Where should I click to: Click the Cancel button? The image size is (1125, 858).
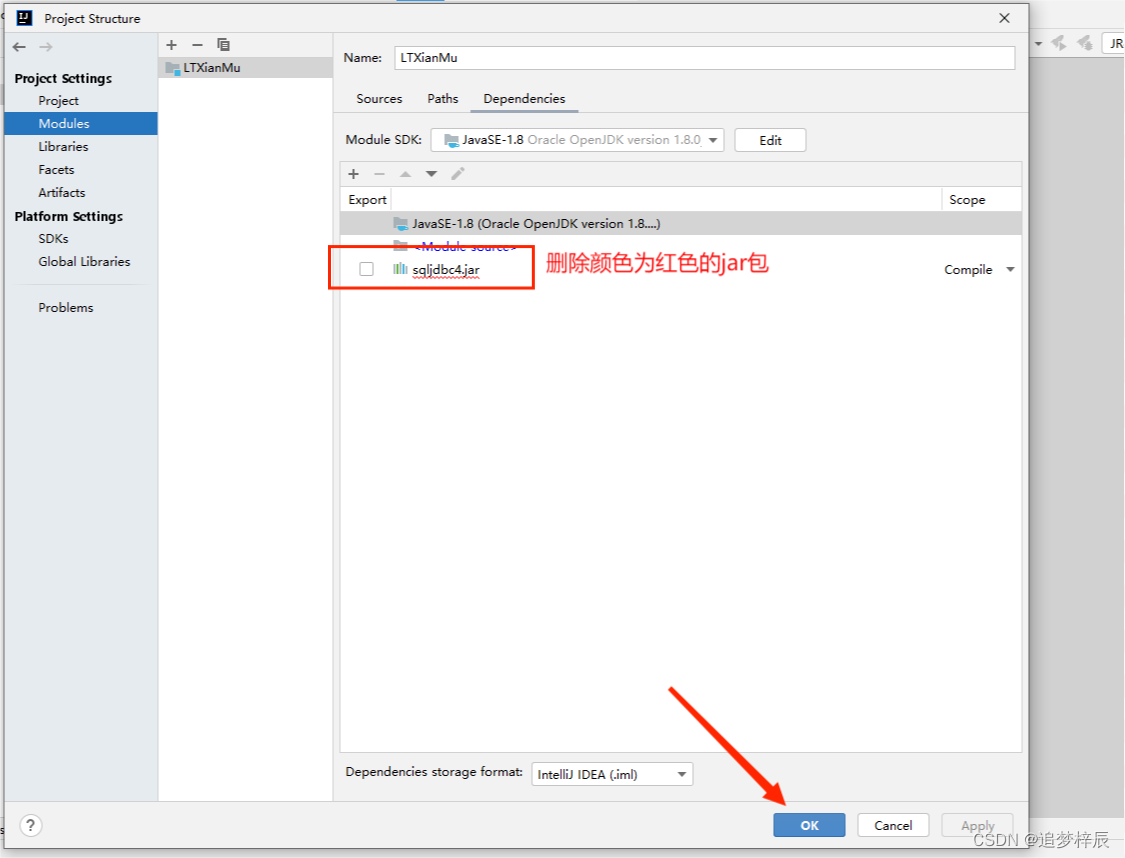[893, 825]
